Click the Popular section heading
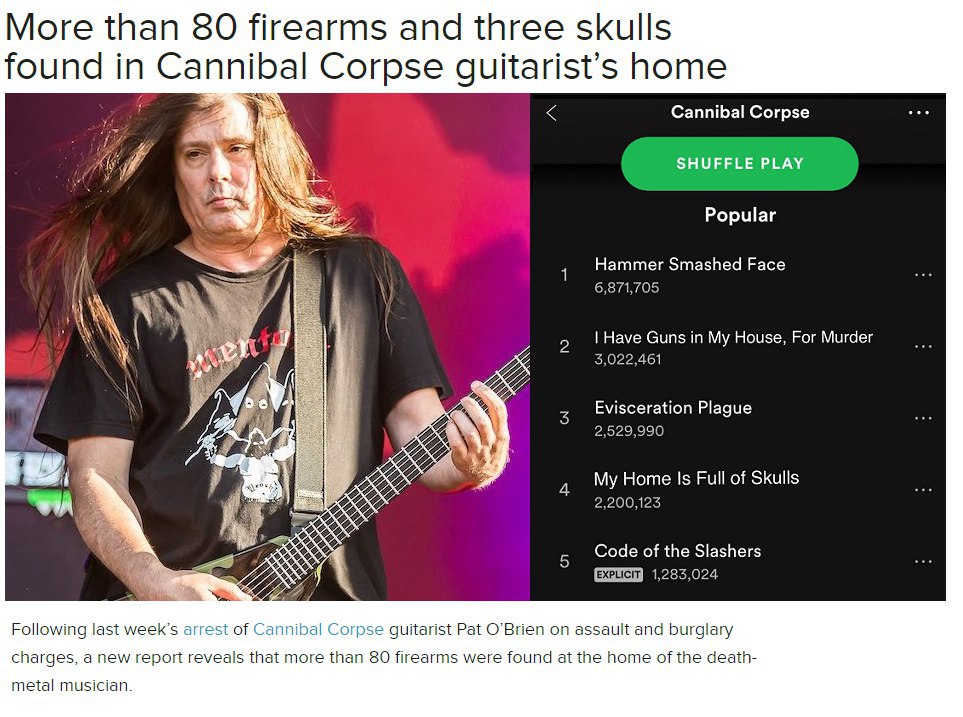Image resolution: width=963 pixels, height=717 pixels. [x=740, y=215]
